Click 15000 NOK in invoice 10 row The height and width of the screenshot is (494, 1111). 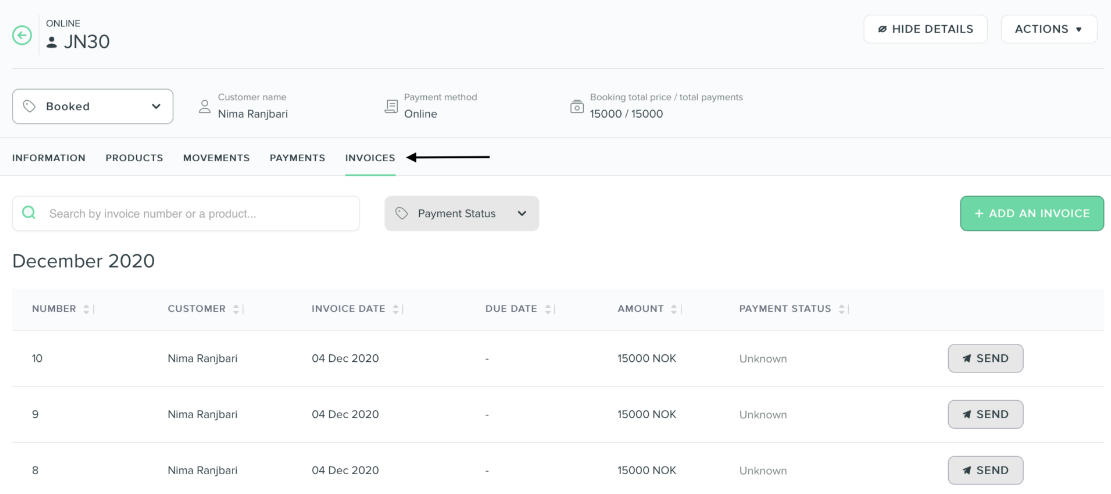click(647, 359)
